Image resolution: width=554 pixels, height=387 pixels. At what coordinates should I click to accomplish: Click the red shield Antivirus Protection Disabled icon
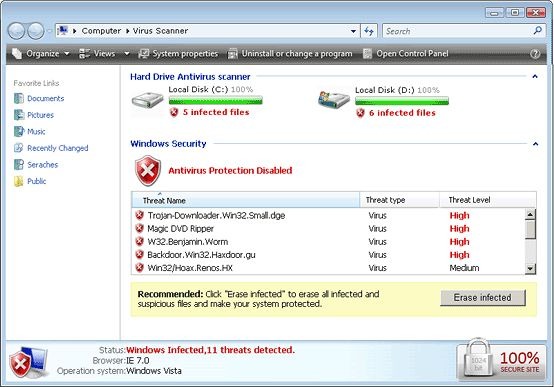(x=148, y=171)
